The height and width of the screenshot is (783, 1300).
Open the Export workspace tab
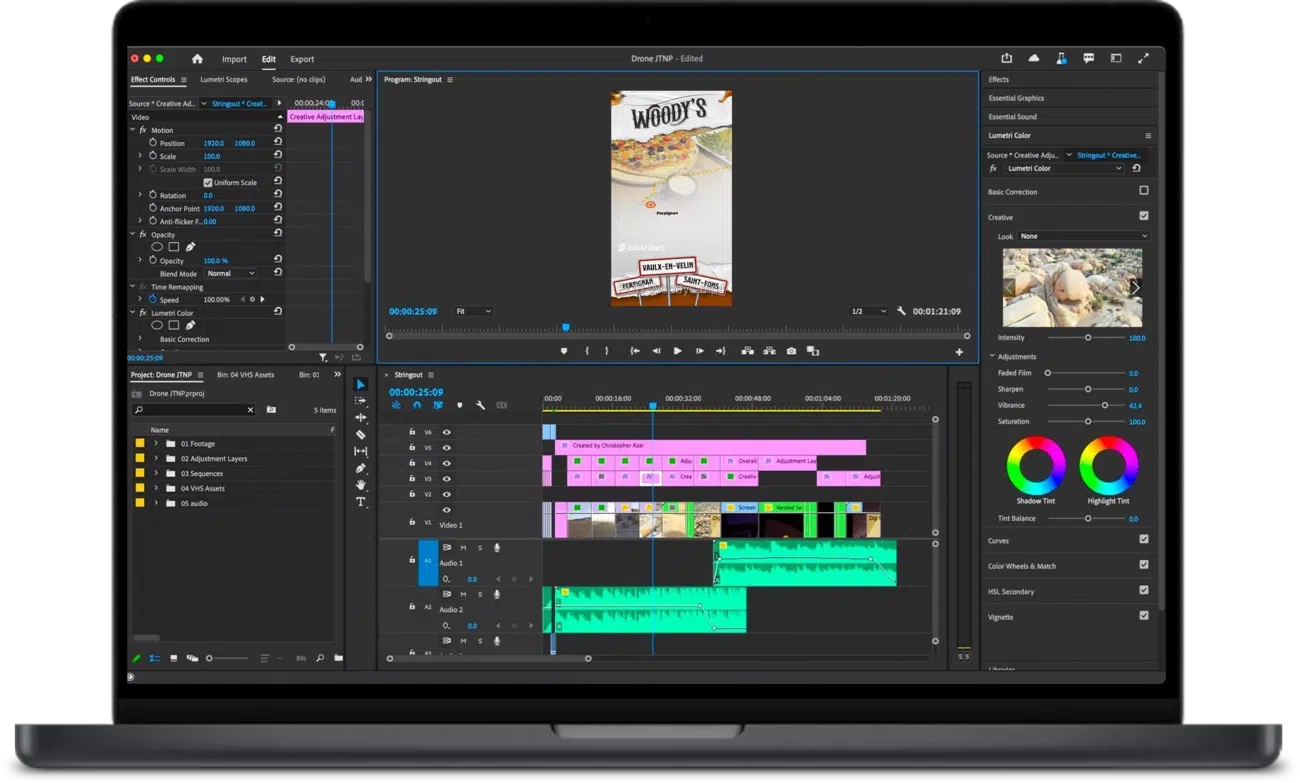point(302,59)
